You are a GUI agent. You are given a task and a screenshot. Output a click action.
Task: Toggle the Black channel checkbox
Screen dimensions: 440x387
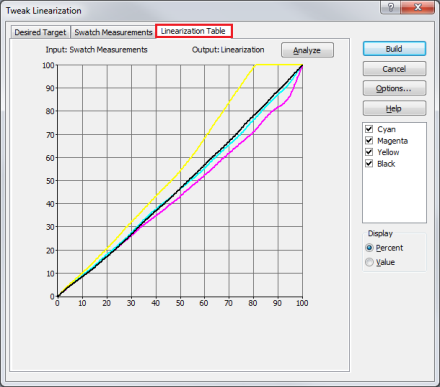pyautogui.click(x=369, y=163)
